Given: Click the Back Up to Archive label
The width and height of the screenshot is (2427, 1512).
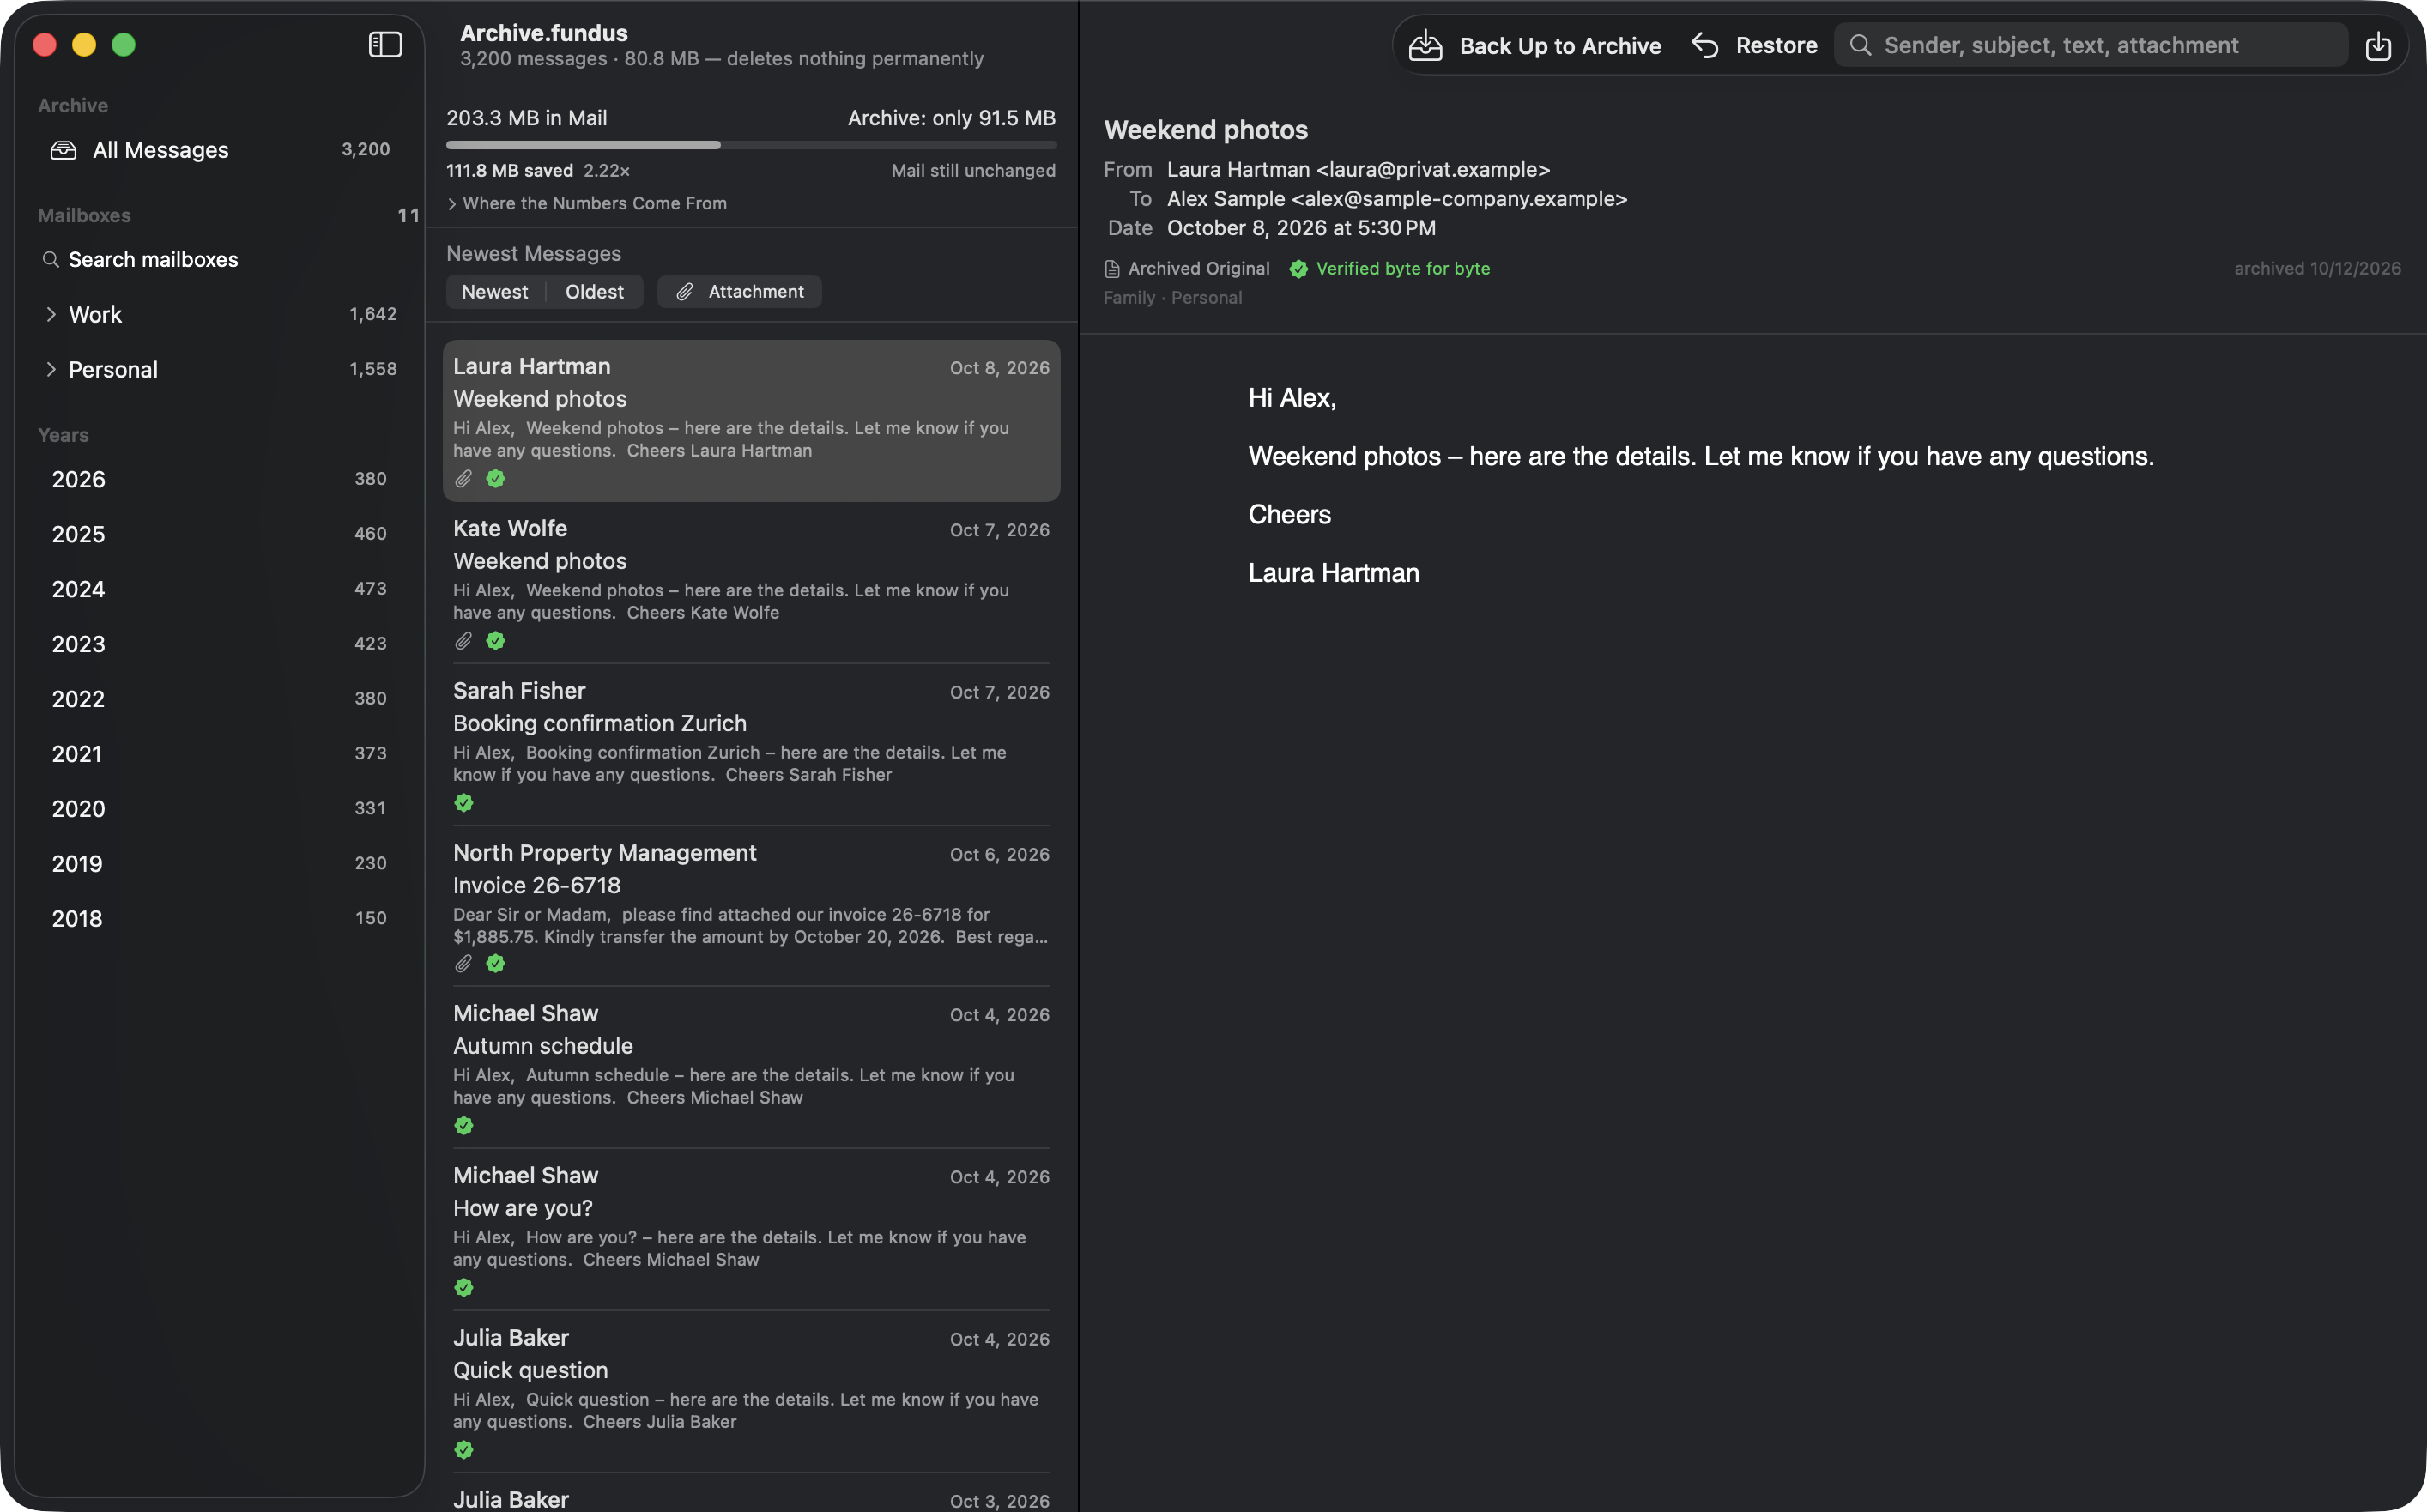Looking at the screenshot, I should click(x=1560, y=46).
